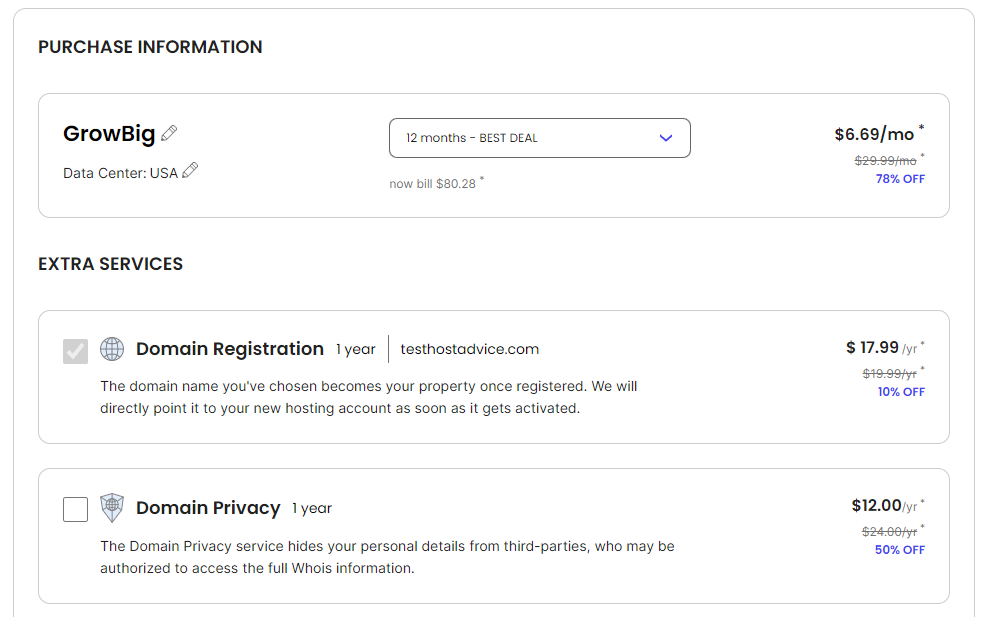The image size is (993, 617).
Task: Click the crossed-out $19.99/yr price
Action: [x=889, y=374]
